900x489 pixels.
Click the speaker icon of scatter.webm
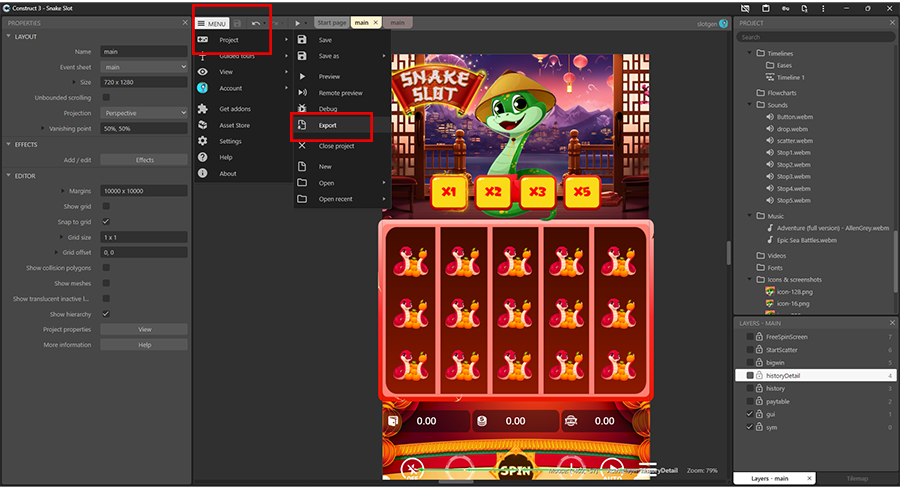click(x=770, y=141)
